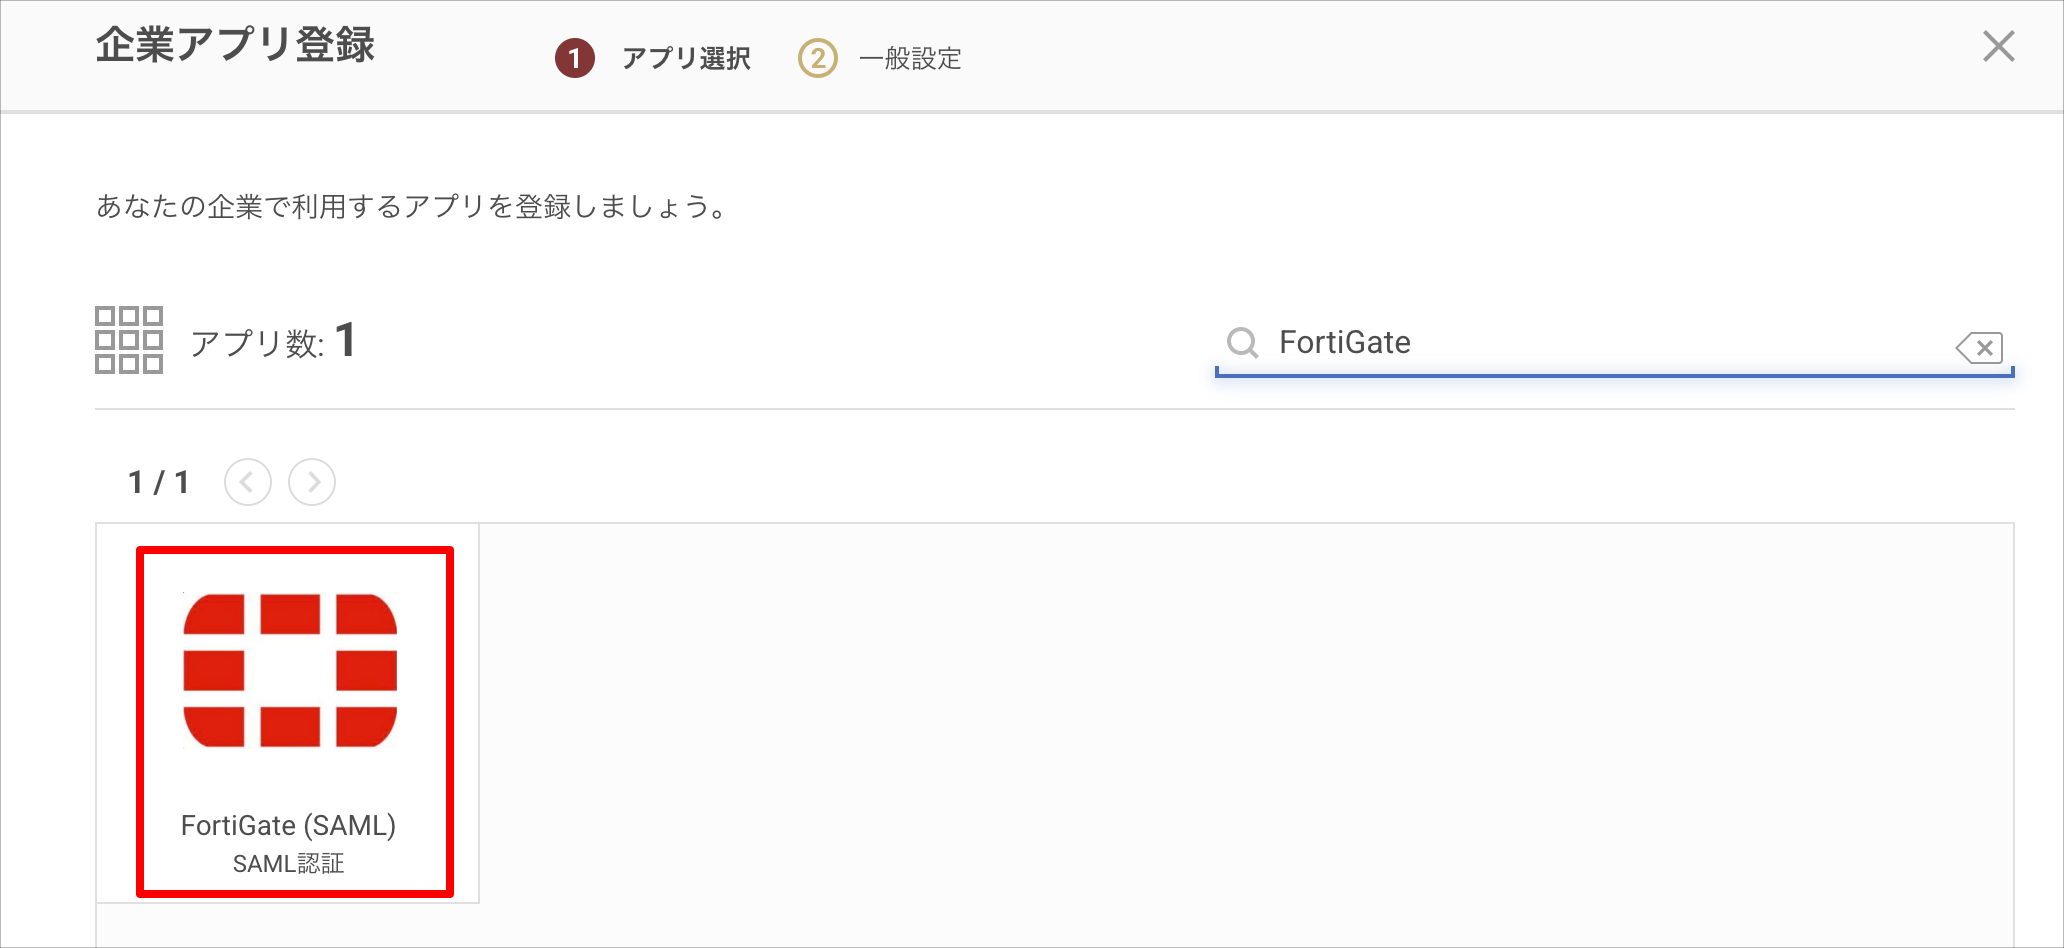This screenshot has height=948, width=2064.
Task: Click the FortiGate (SAML) app name
Action: coord(288,825)
